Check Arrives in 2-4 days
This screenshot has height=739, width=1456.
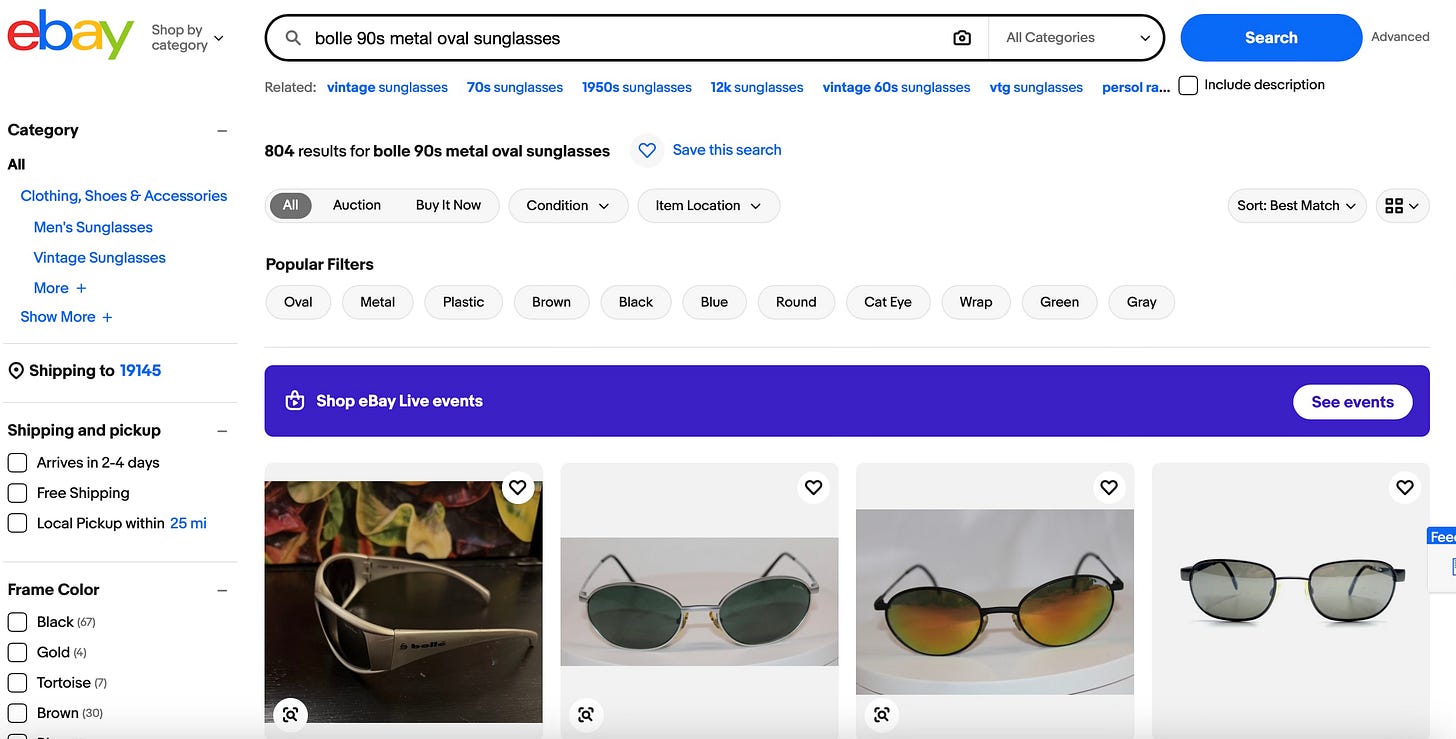(x=17, y=463)
